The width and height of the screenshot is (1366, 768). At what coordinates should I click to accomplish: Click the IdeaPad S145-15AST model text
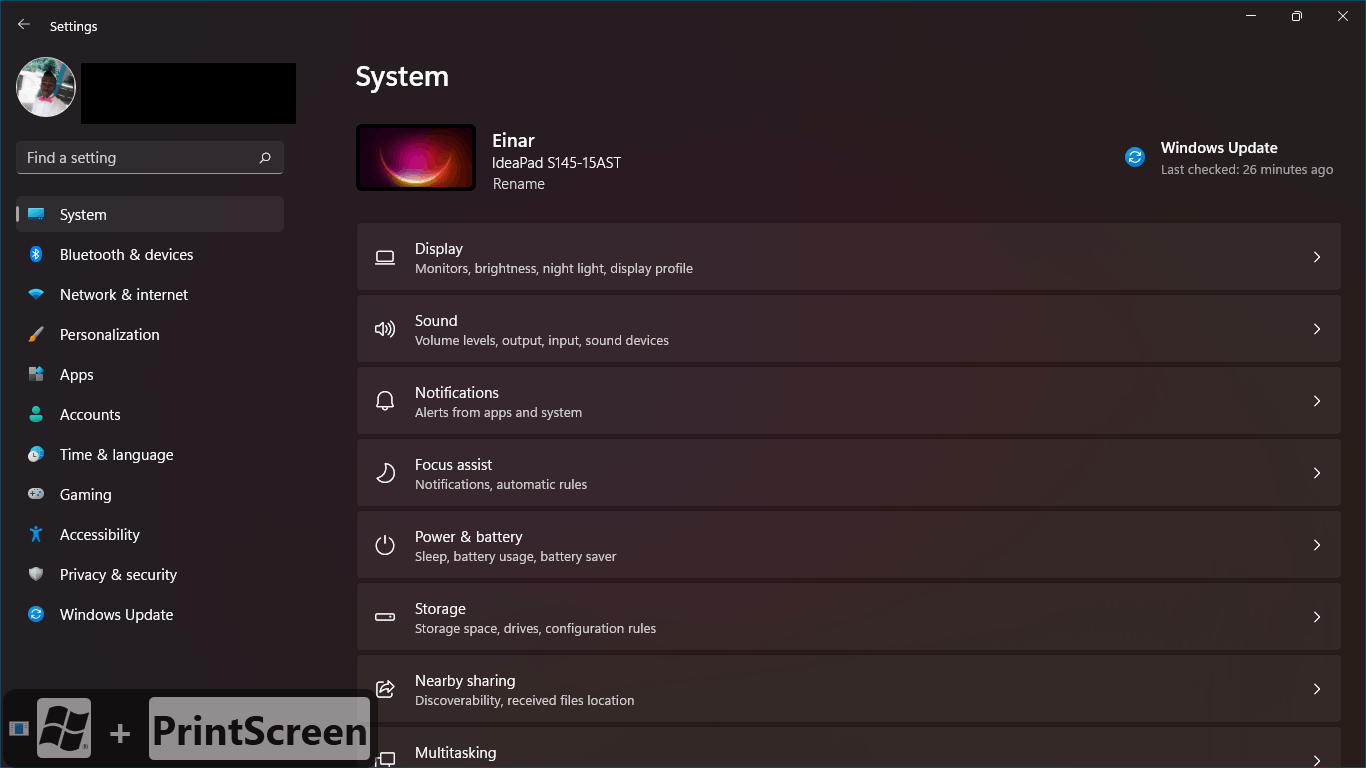point(557,163)
